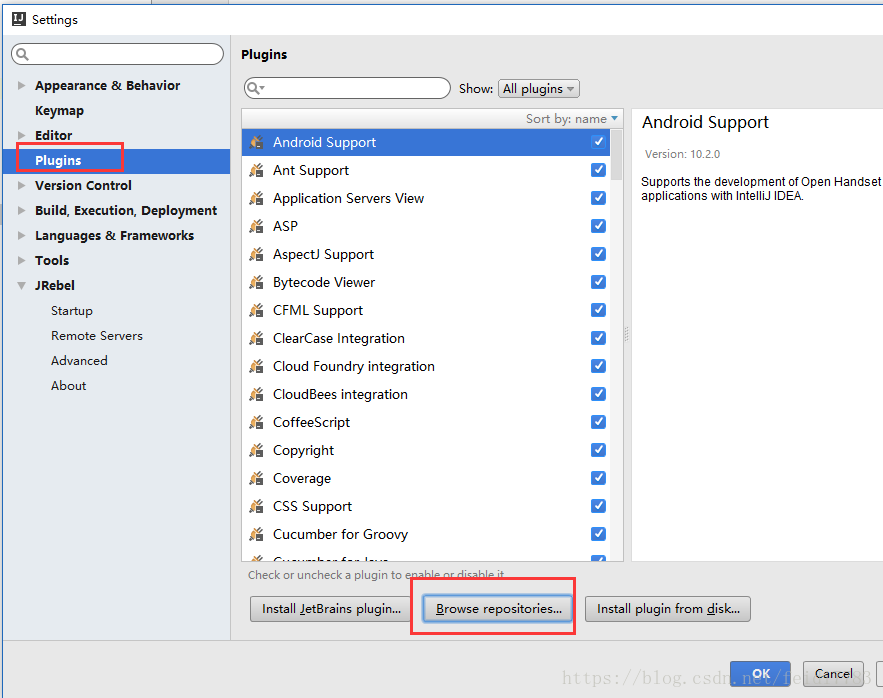Click the Ant Support plugin icon
Viewport: 883px width, 698px height.
click(x=257, y=170)
